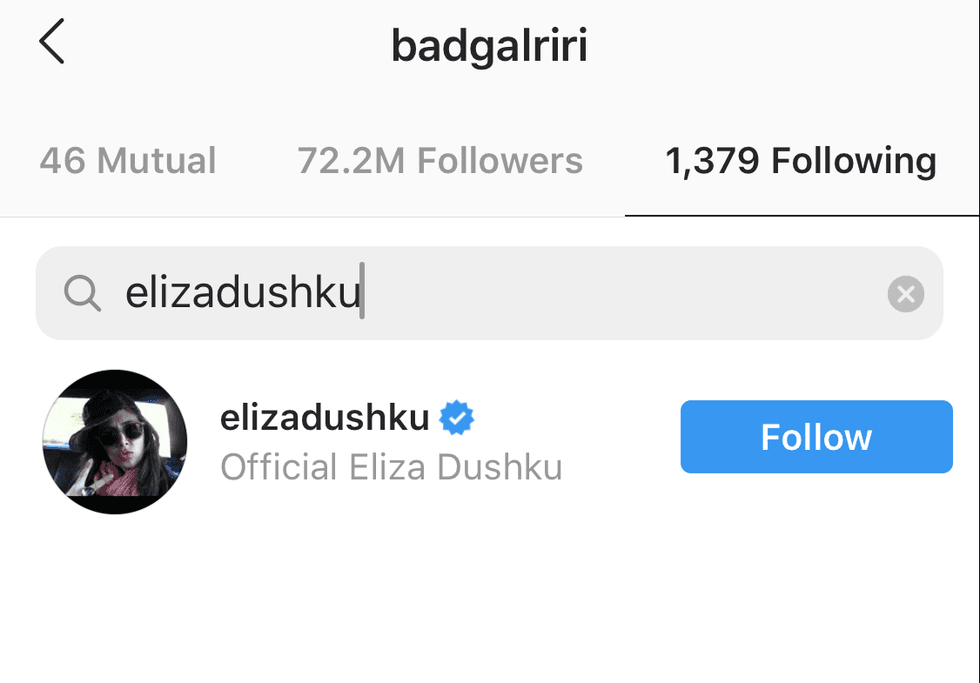Click the active underline beneath Following tab

pyautogui.click(x=802, y=216)
